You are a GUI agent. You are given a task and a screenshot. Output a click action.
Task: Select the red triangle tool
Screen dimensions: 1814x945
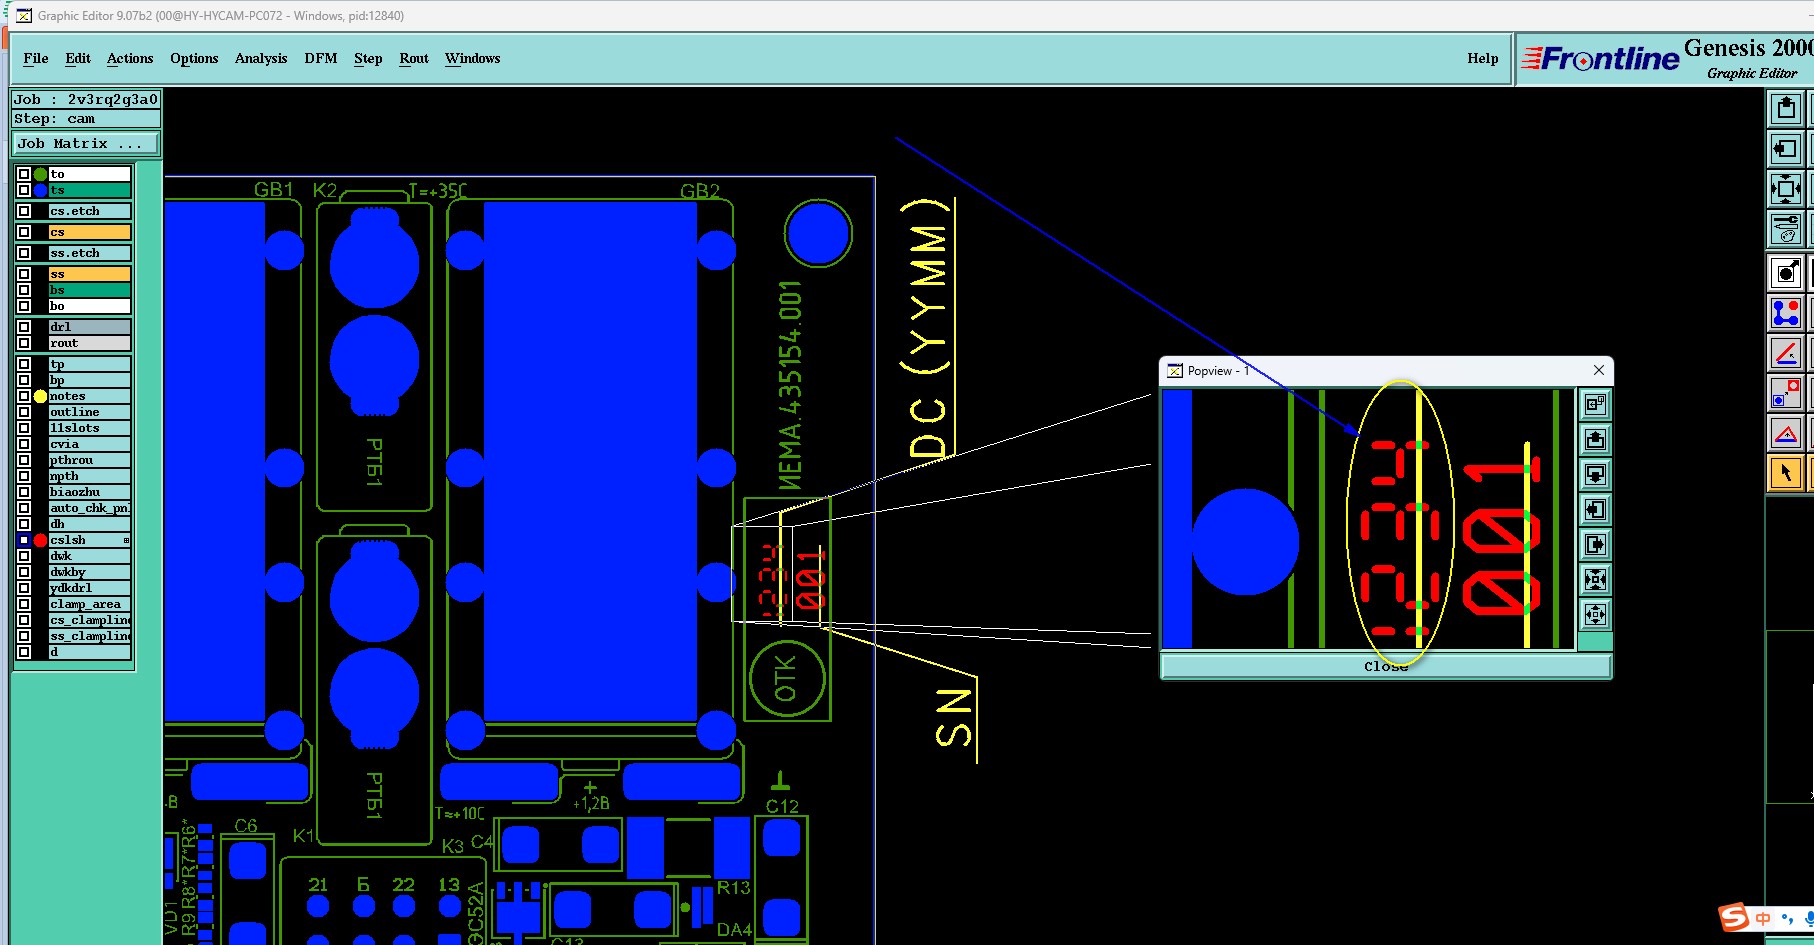(x=1786, y=433)
